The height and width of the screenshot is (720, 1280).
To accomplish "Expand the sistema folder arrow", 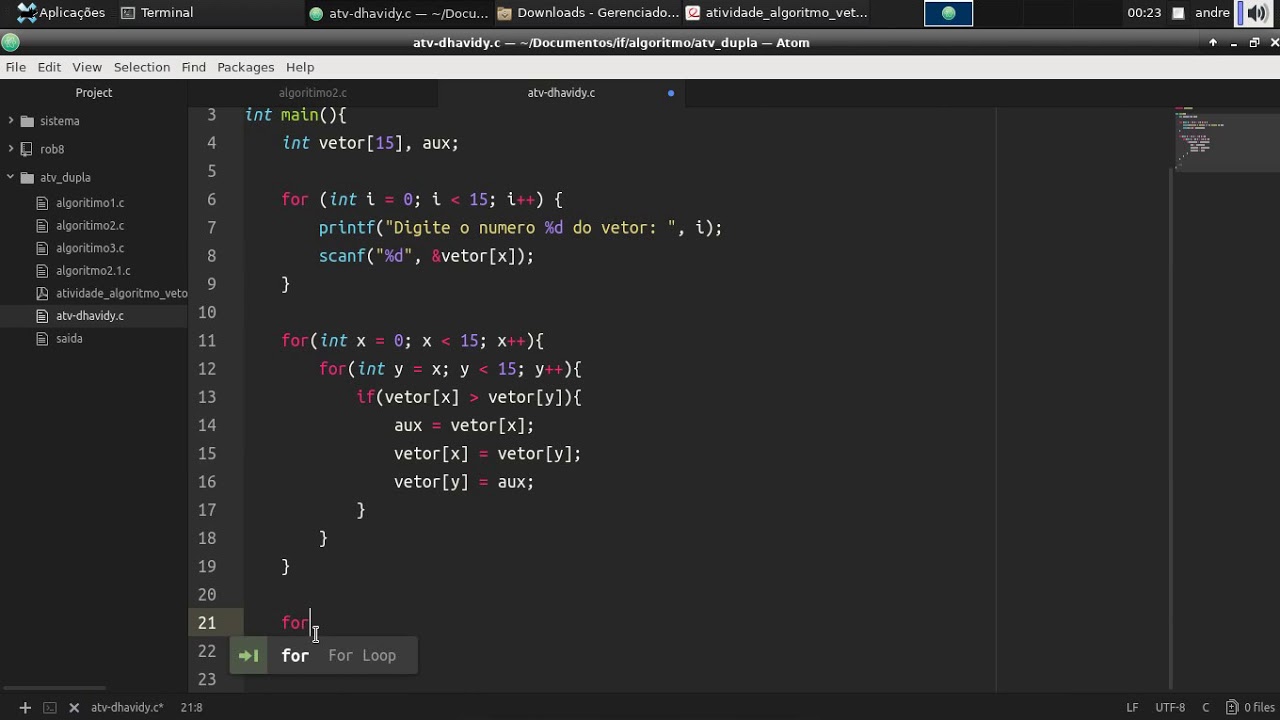I will point(11,121).
